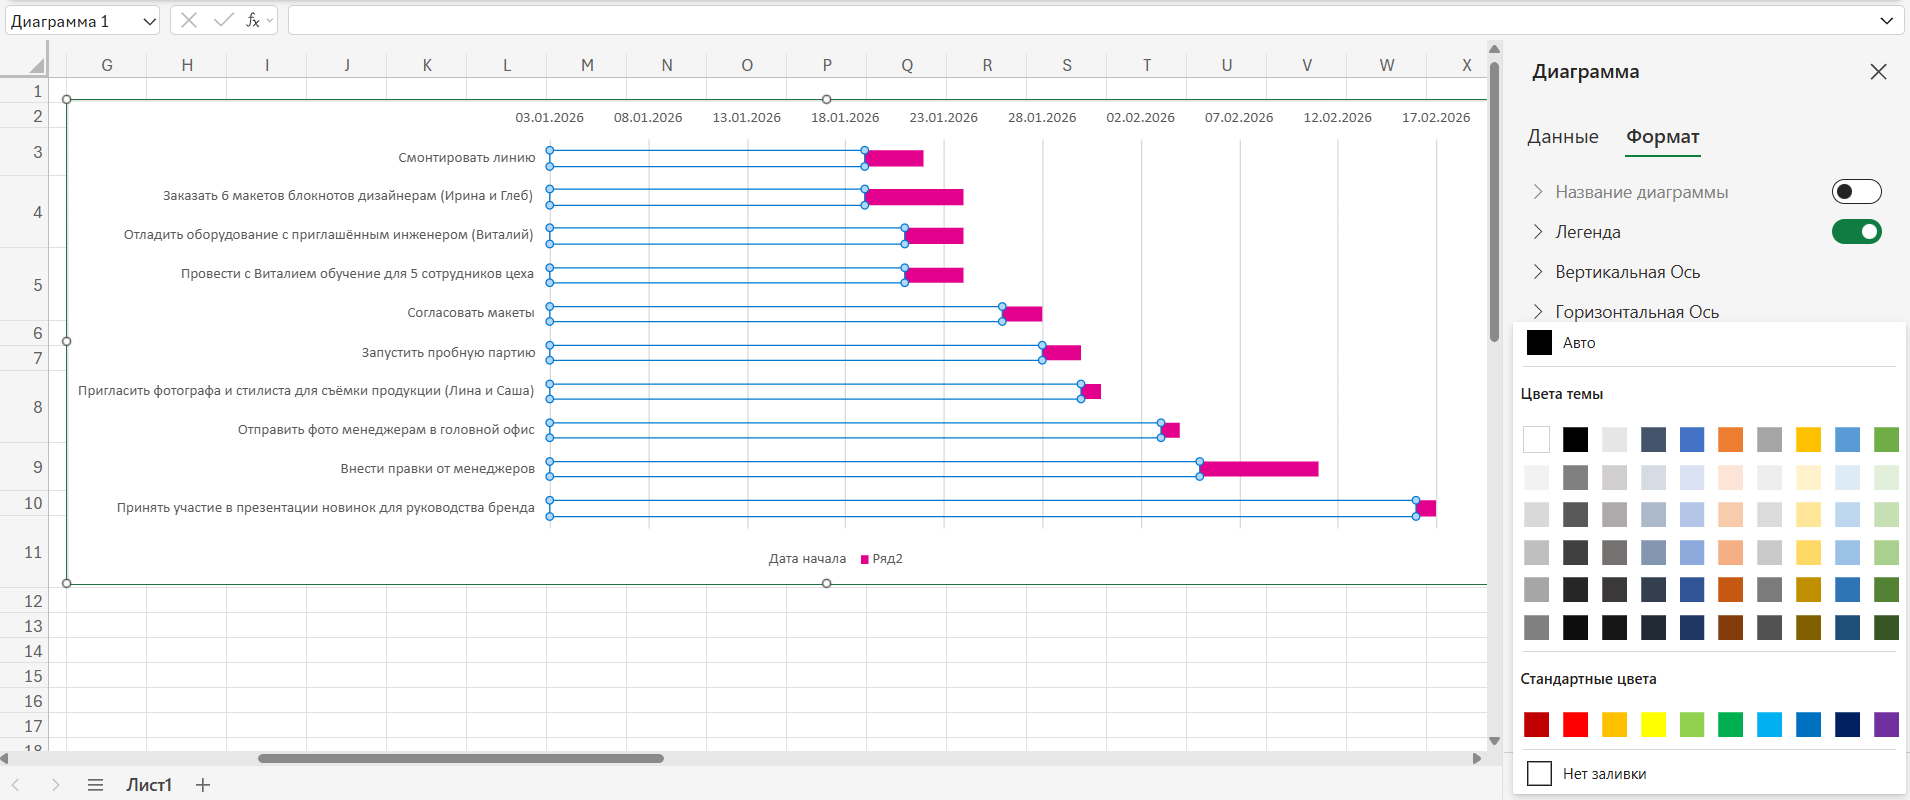This screenshot has width=1910, height=800.
Task: Expand the Вертикальная Ось section
Action: pos(1627,272)
